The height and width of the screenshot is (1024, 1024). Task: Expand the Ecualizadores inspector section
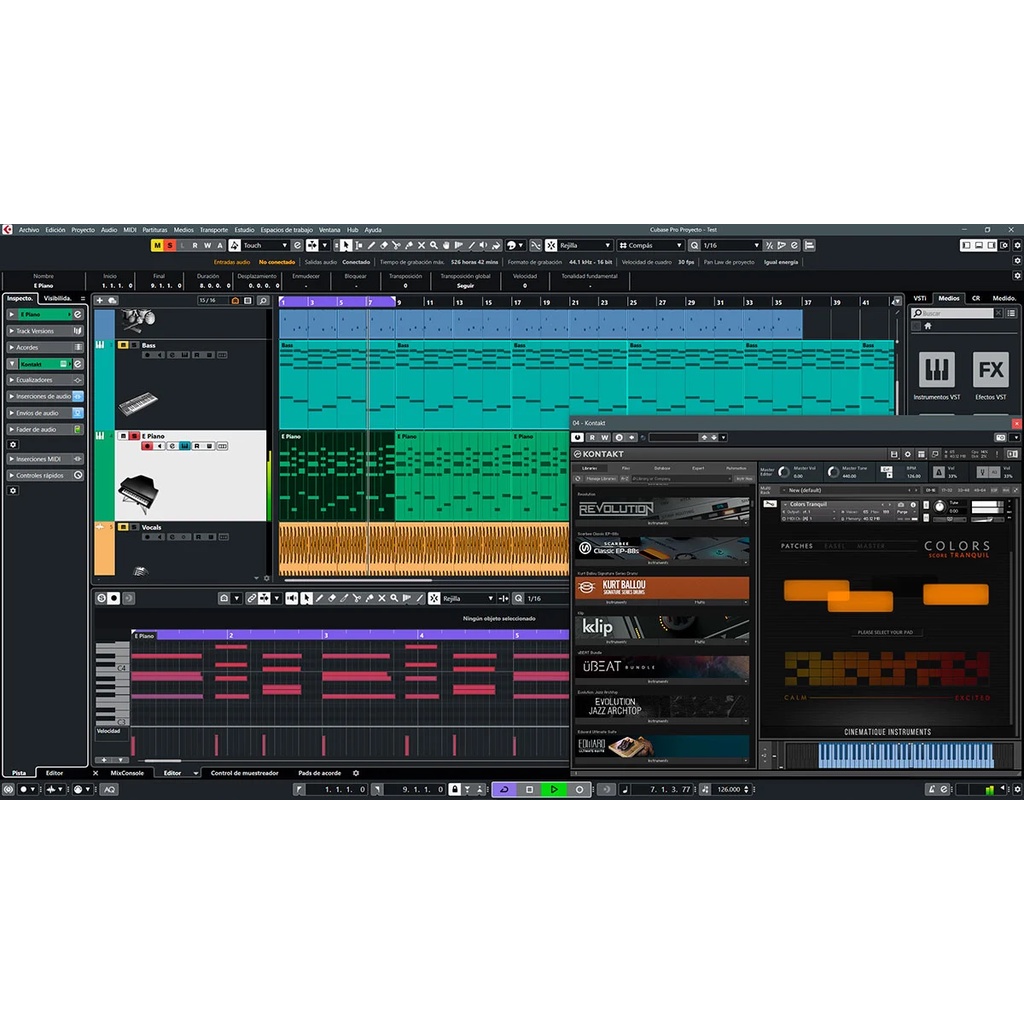point(44,380)
